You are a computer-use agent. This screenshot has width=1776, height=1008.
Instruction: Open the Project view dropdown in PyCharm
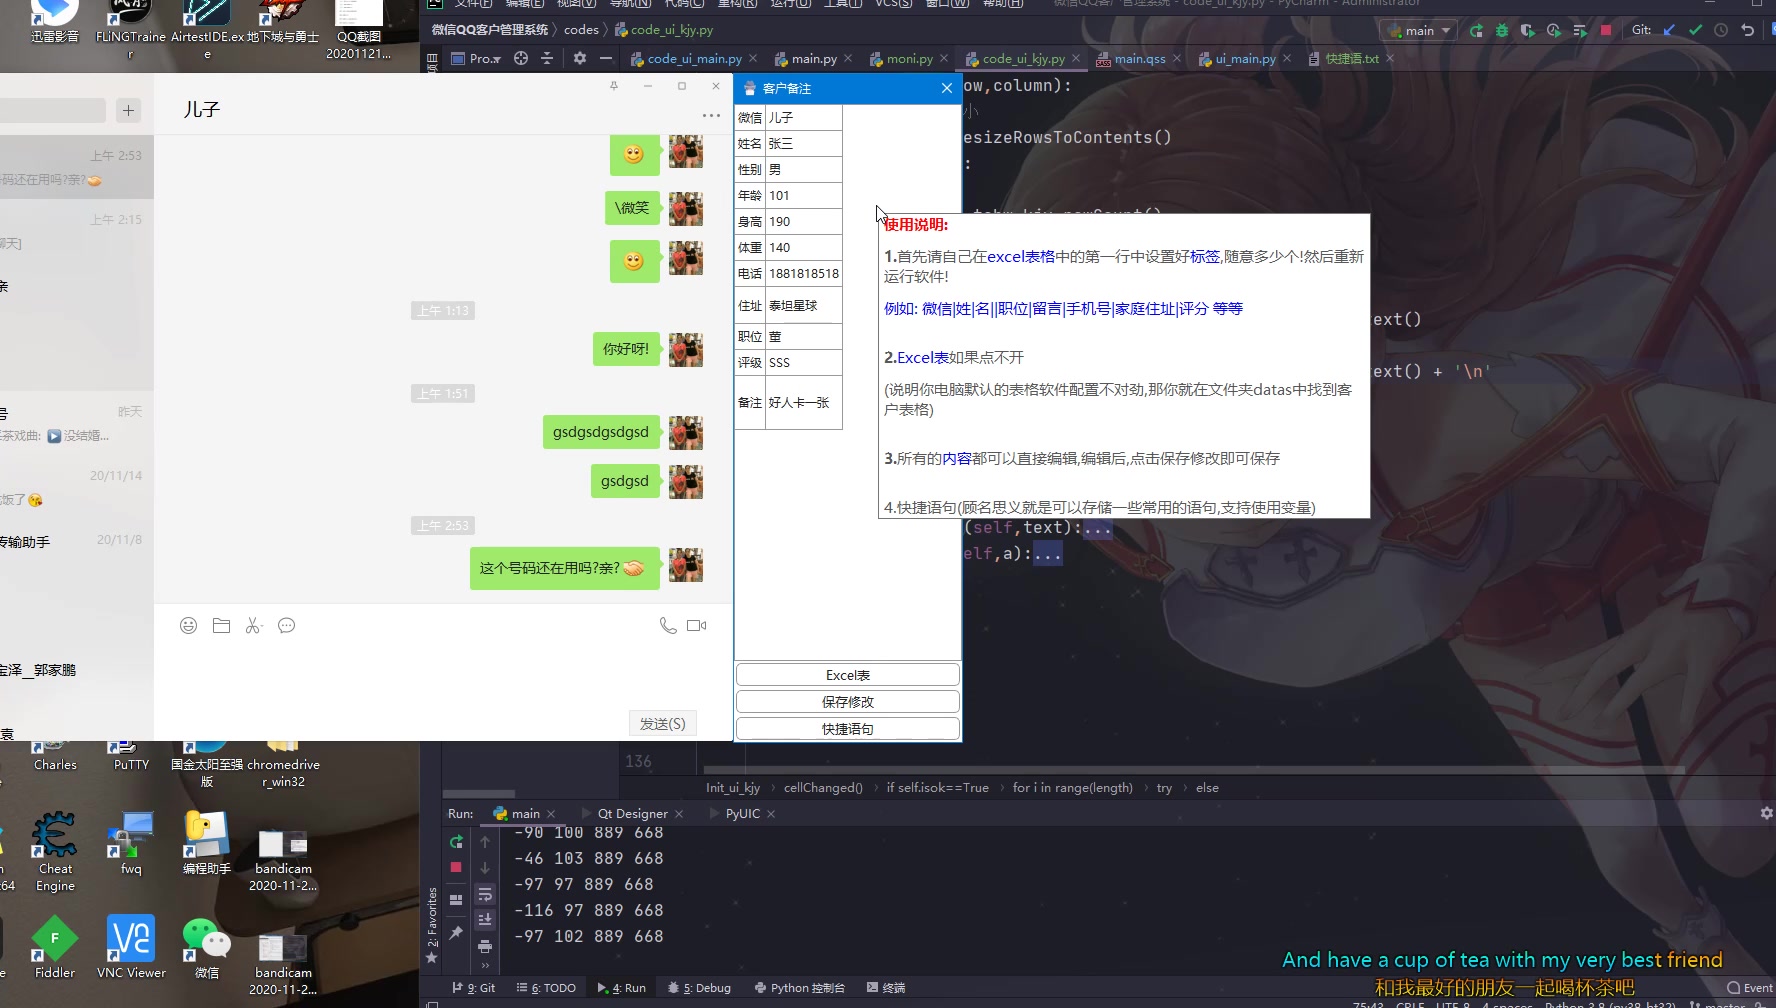(476, 59)
